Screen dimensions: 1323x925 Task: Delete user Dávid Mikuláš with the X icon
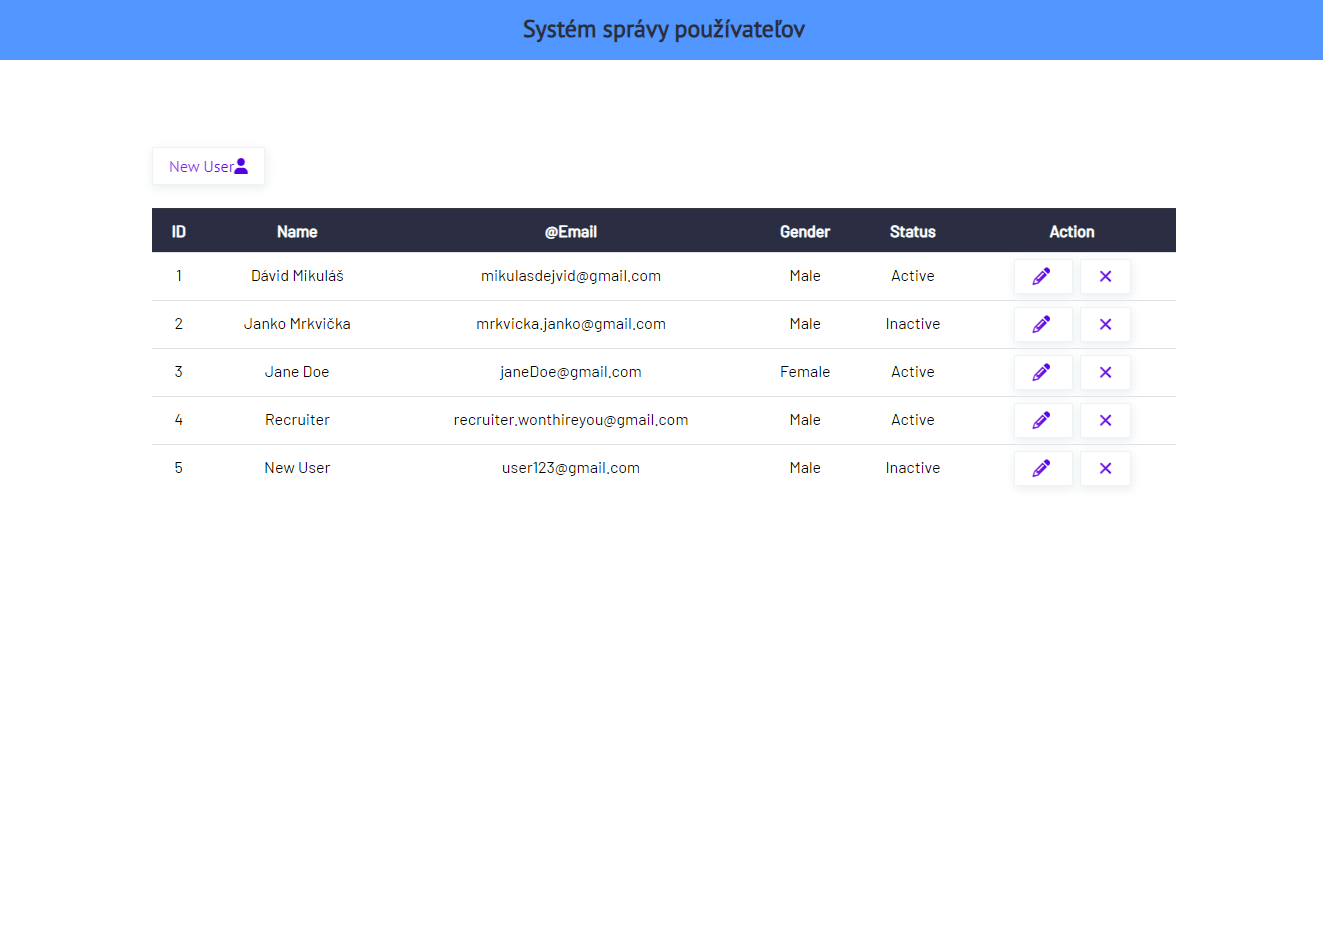(1105, 276)
